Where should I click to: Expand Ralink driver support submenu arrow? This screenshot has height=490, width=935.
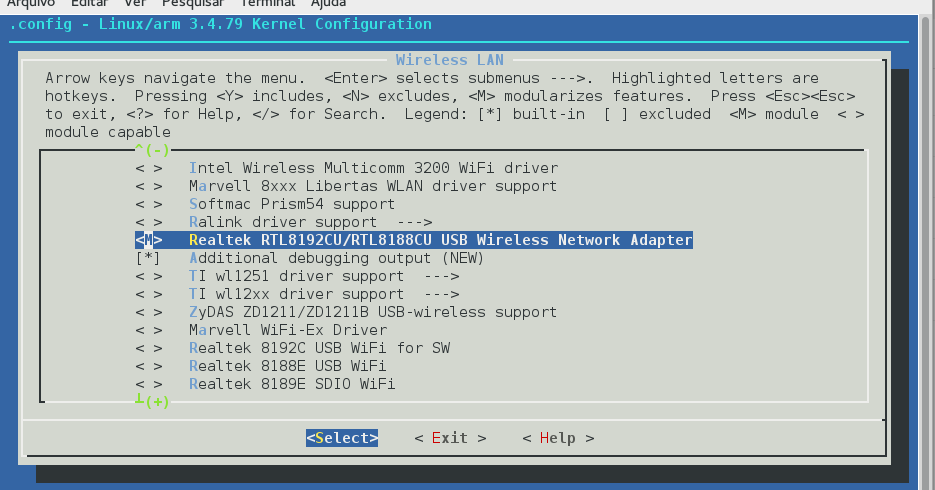[414, 222]
